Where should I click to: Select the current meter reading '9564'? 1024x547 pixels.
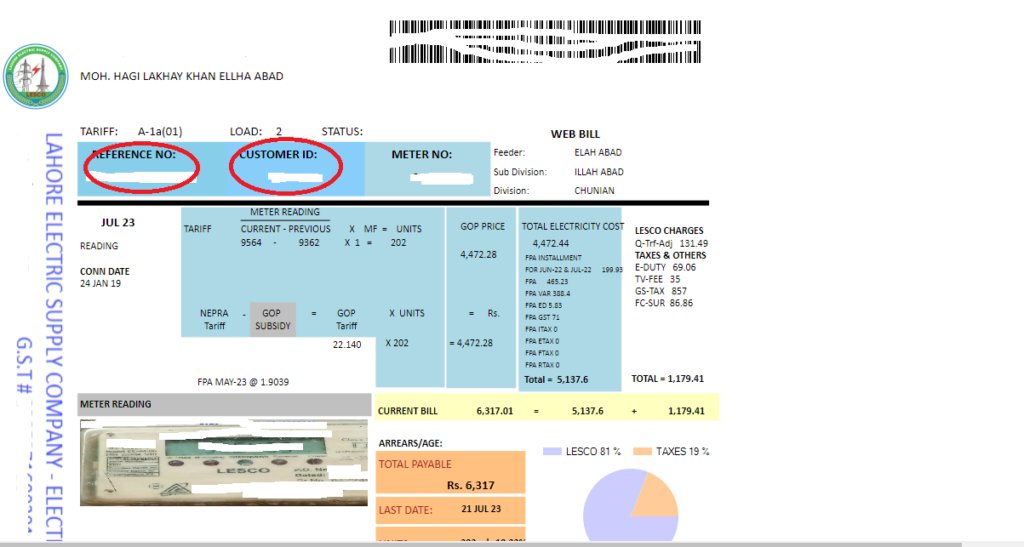coord(251,242)
